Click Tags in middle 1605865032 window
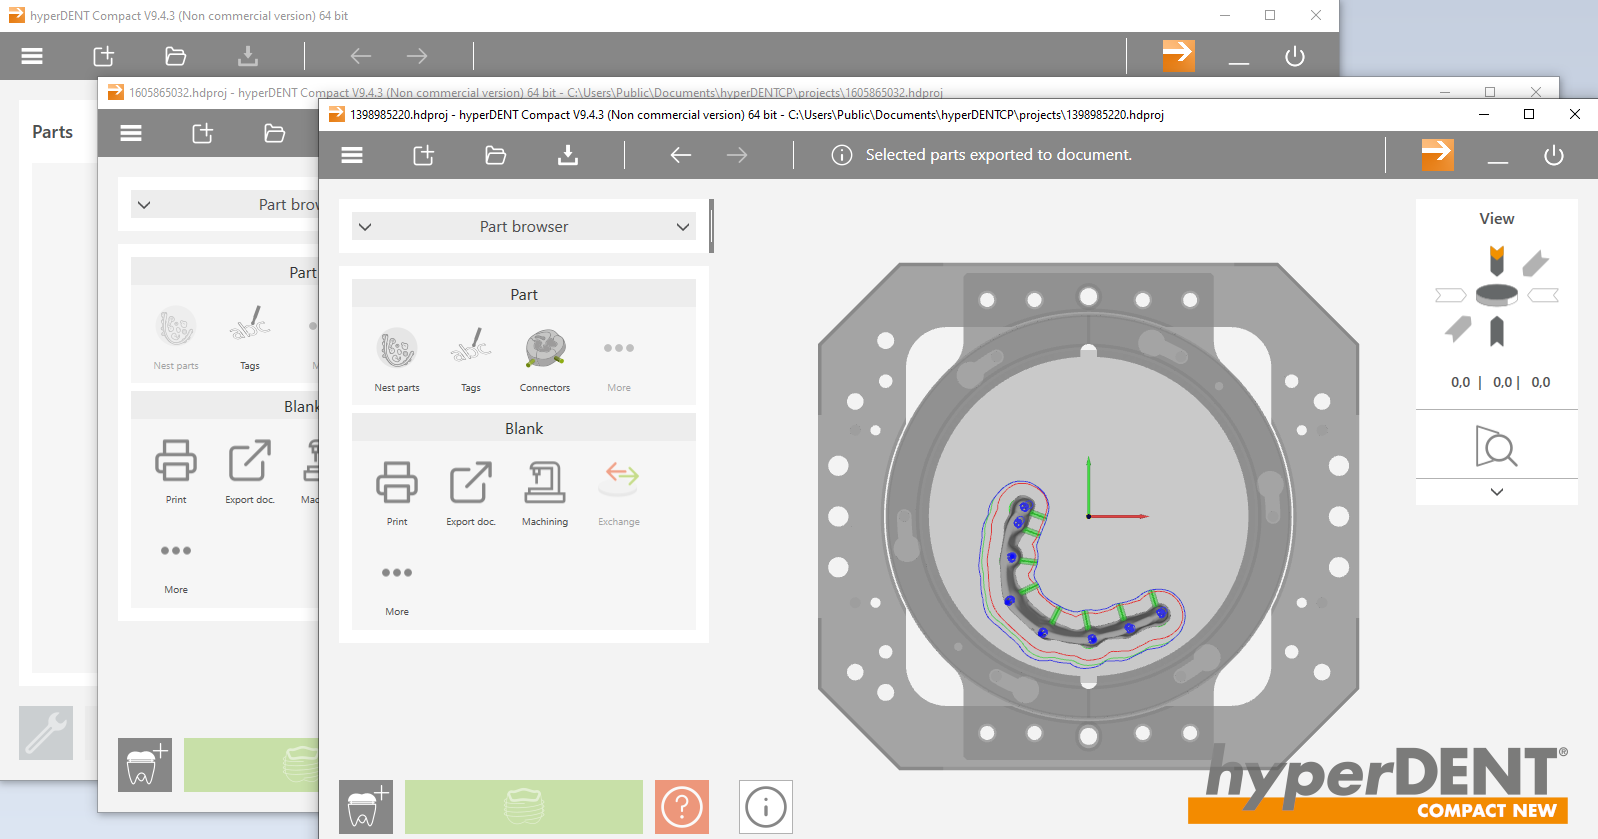1598x839 pixels. pyautogui.click(x=250, y=337)
